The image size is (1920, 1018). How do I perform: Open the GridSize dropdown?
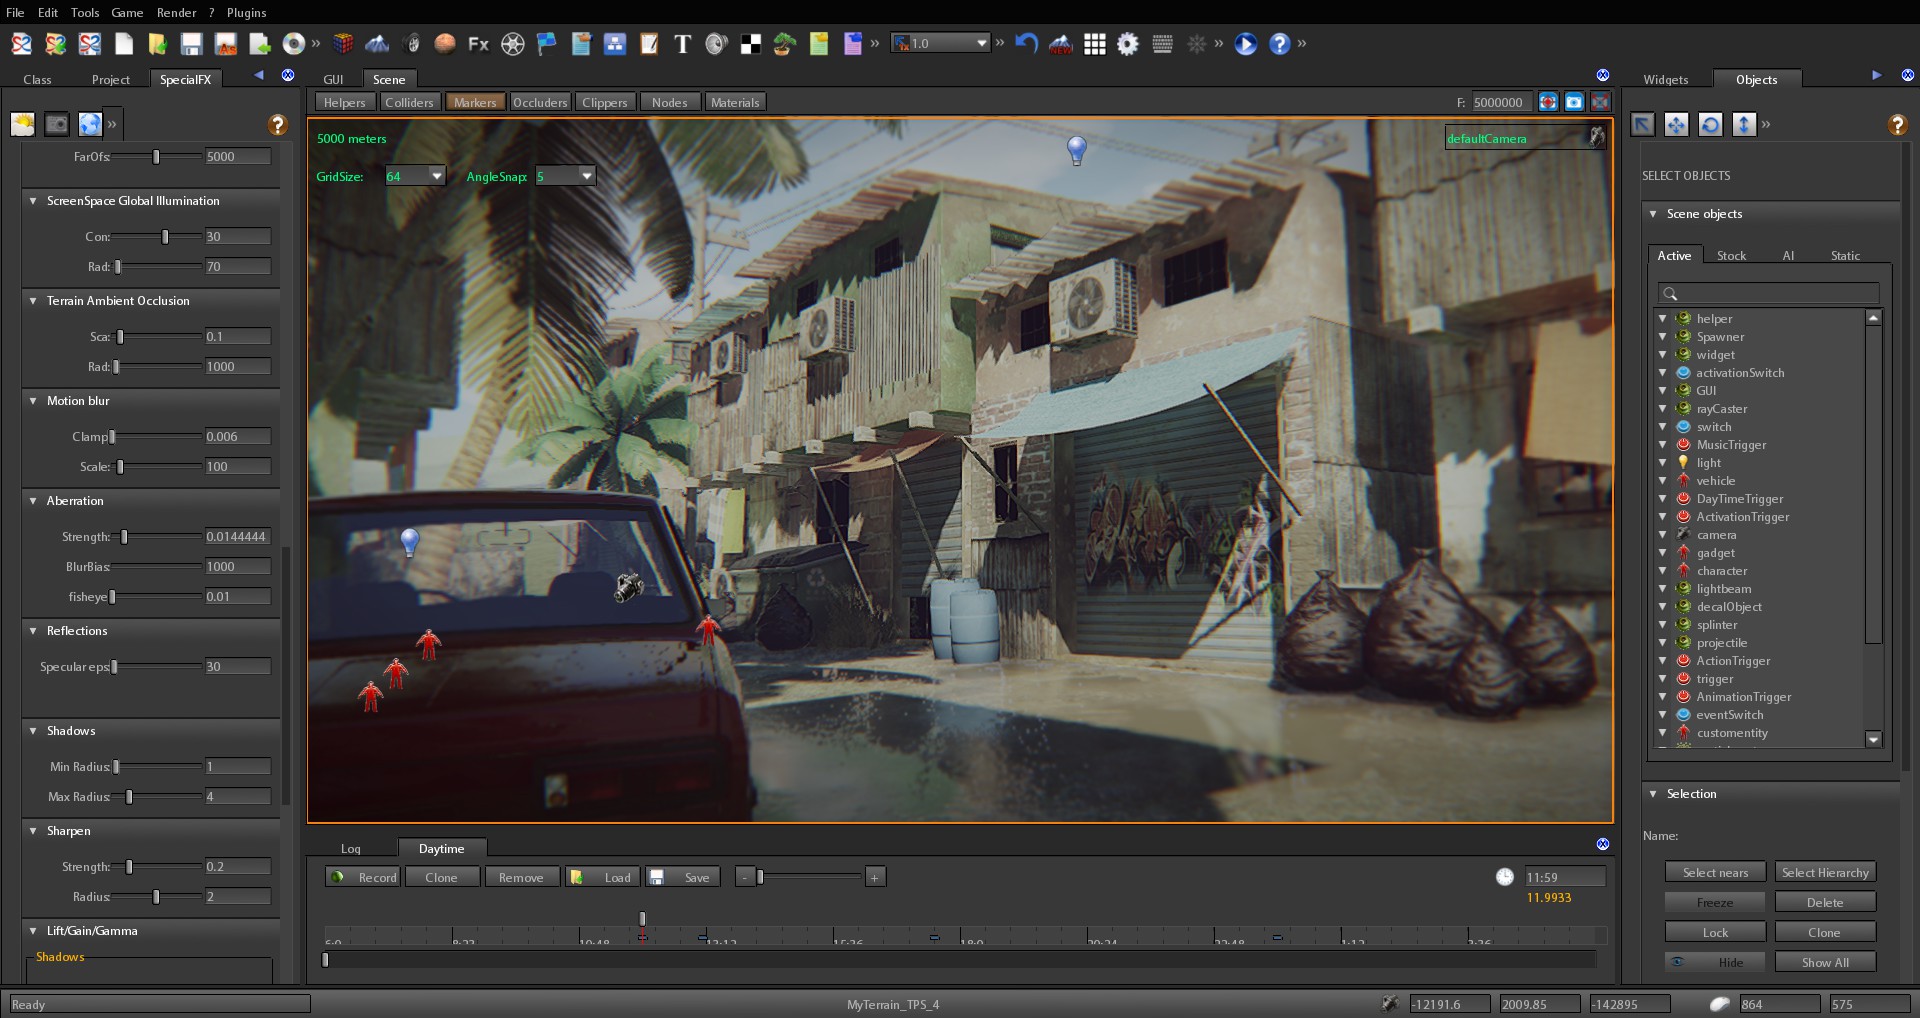(x=437, y=175)
